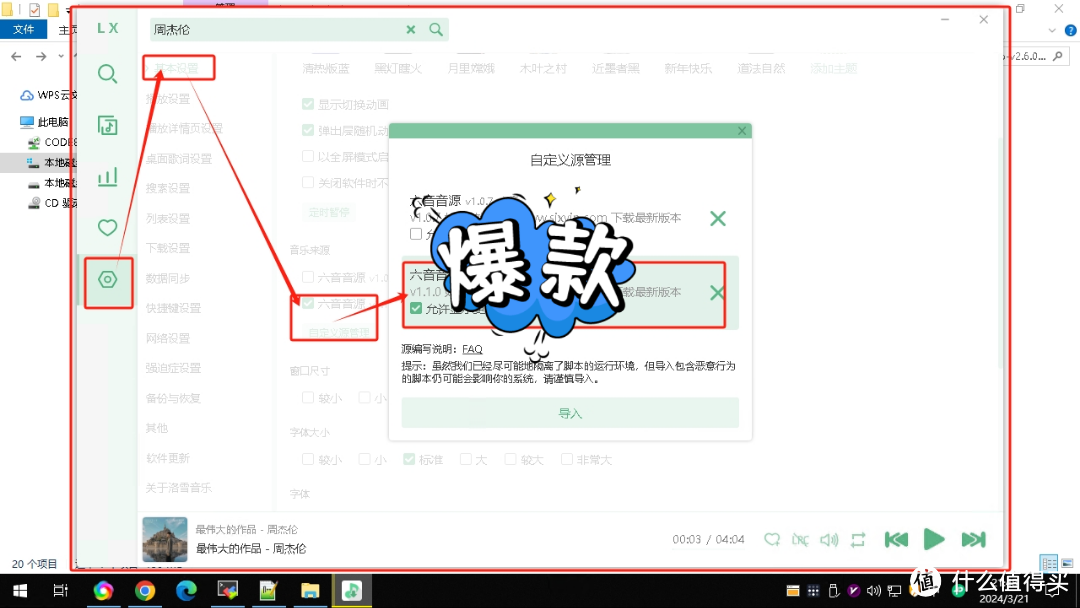Open 快捷键设置 settings section
The width and height of the screenshot is (1080, 608).
coord(174,308)
